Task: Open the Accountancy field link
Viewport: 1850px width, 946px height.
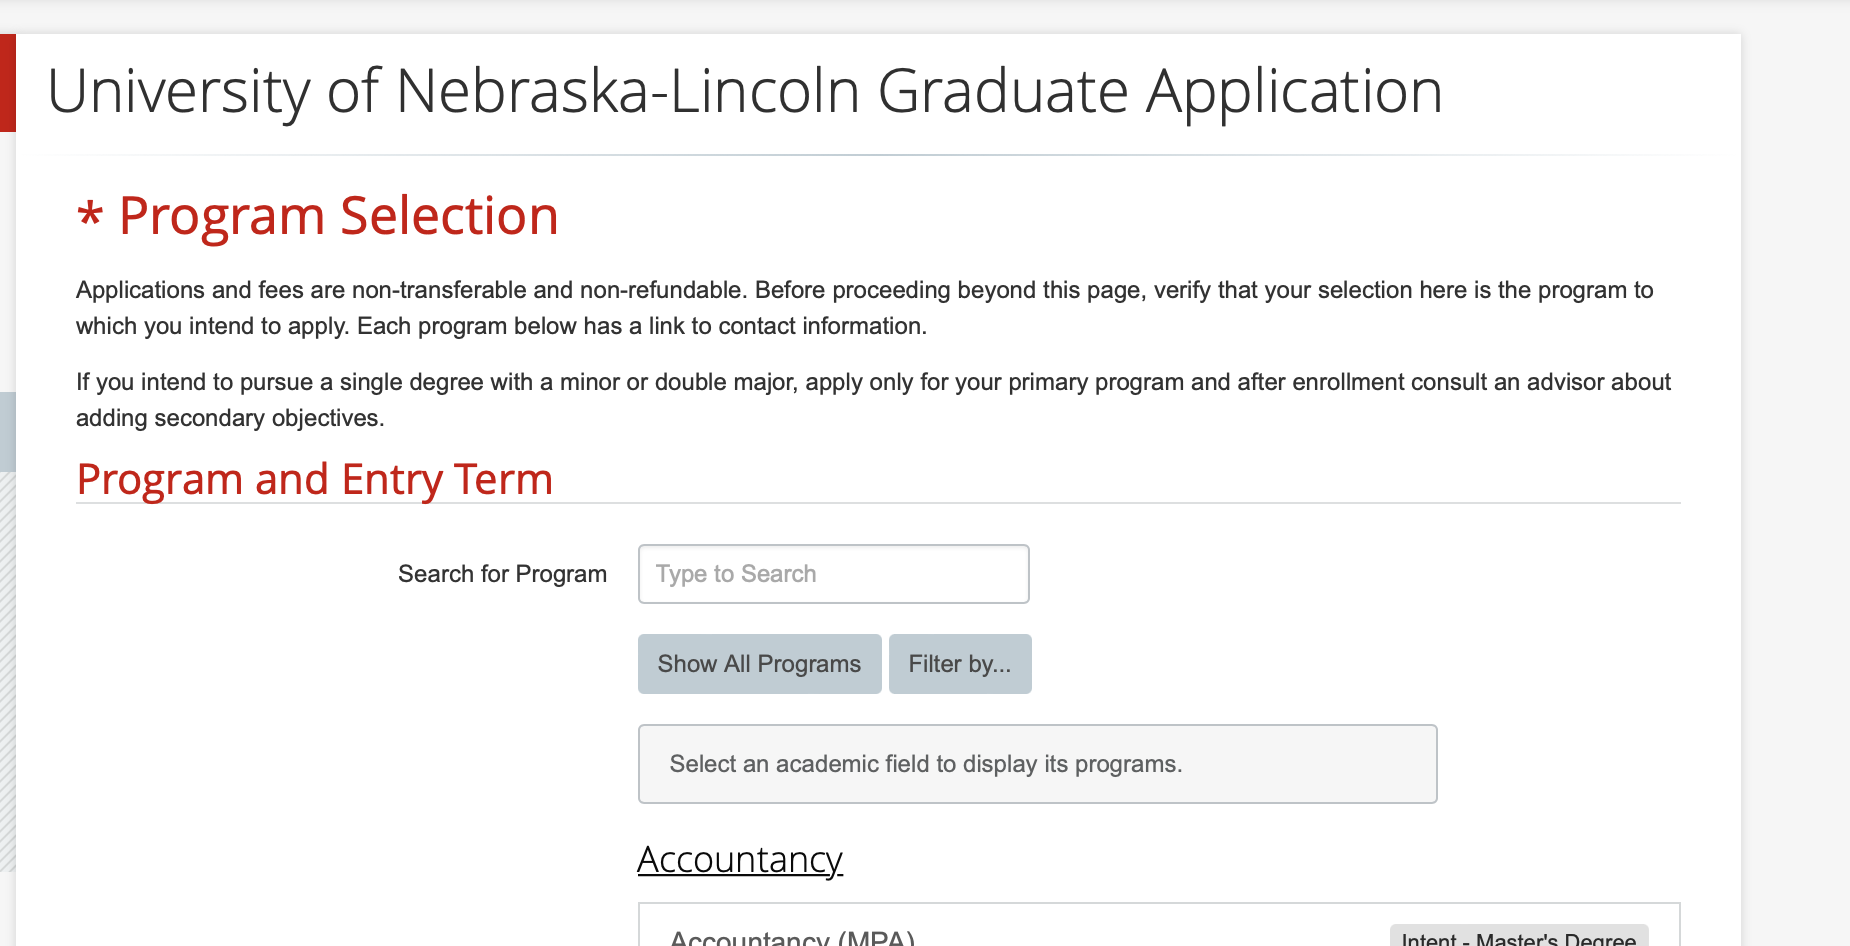Action: coord(740,860)
